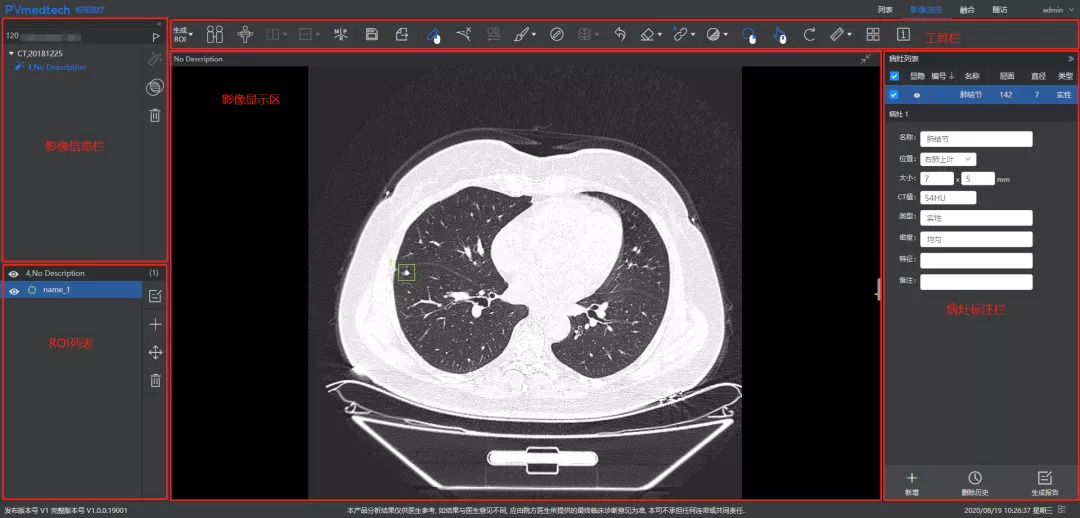
Task: Select the brush drawing tool
Action: (521, 35)
